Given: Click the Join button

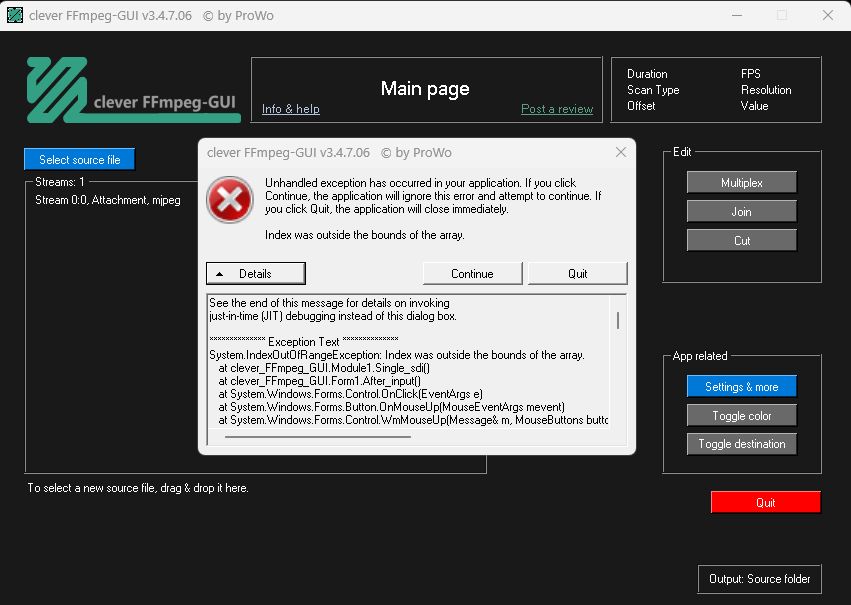Looking at the screenshot, I should click(741, 212).
